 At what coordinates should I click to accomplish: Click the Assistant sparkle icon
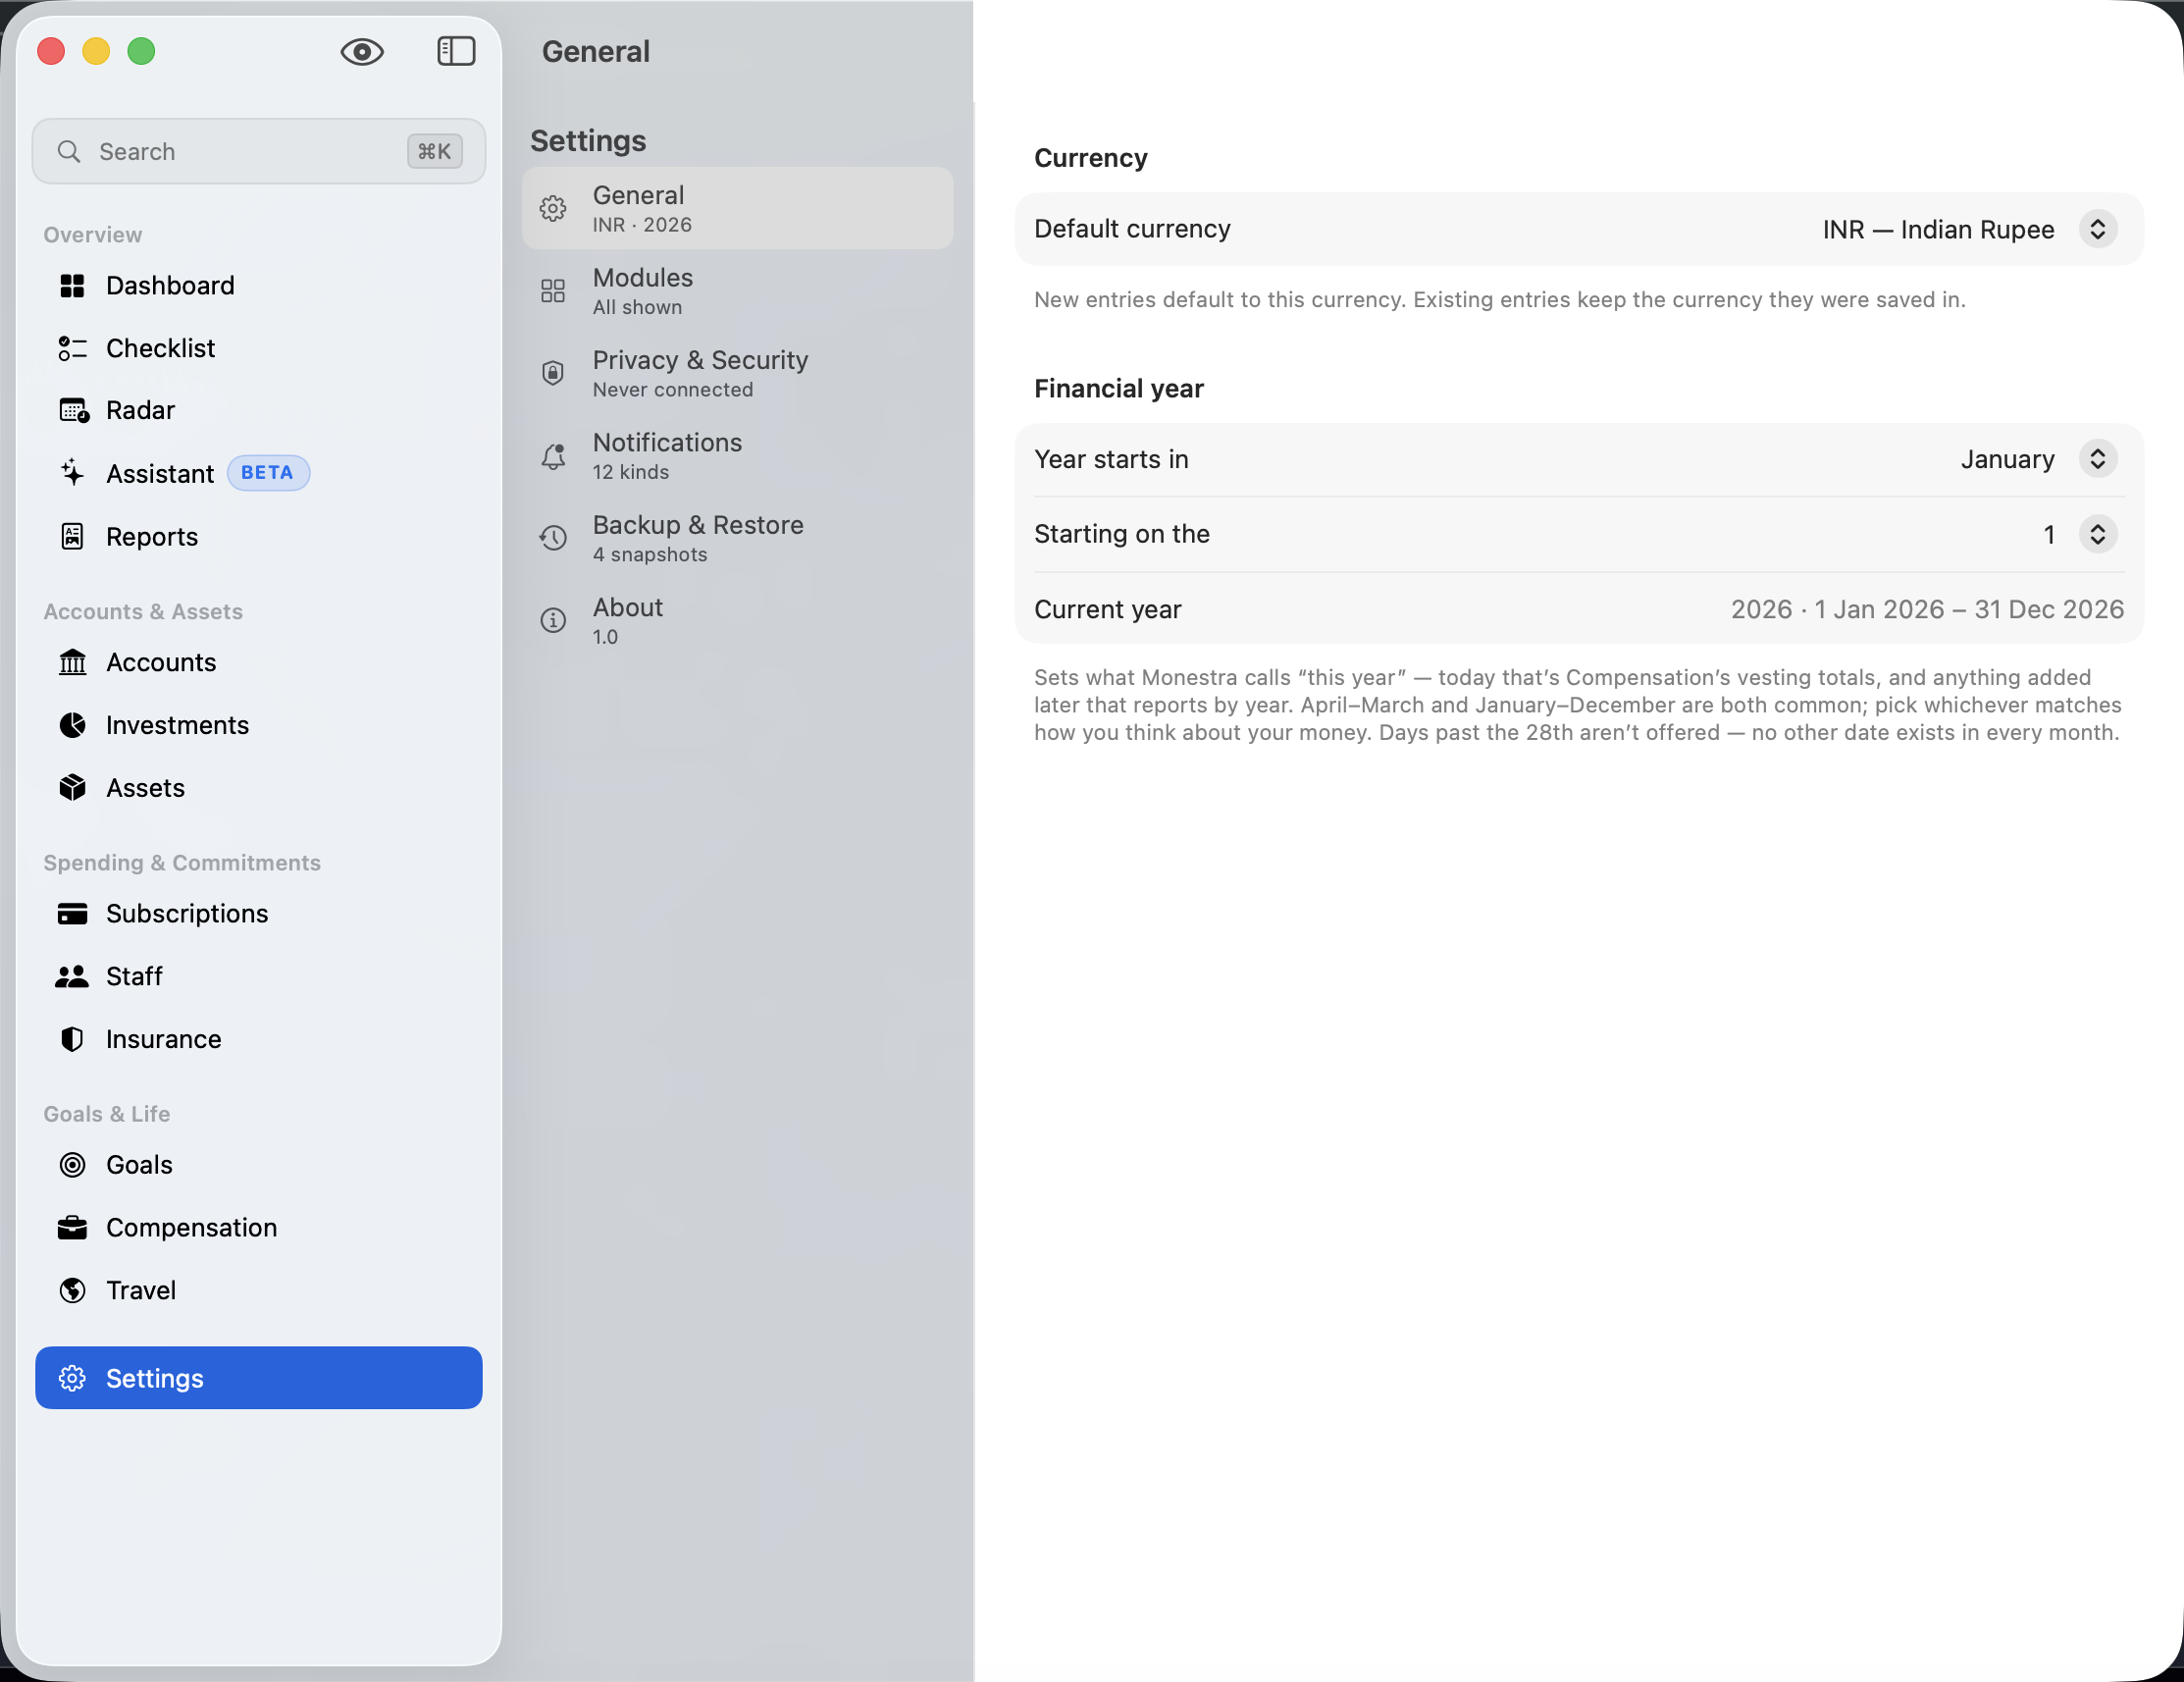click(x=72, y=473)
